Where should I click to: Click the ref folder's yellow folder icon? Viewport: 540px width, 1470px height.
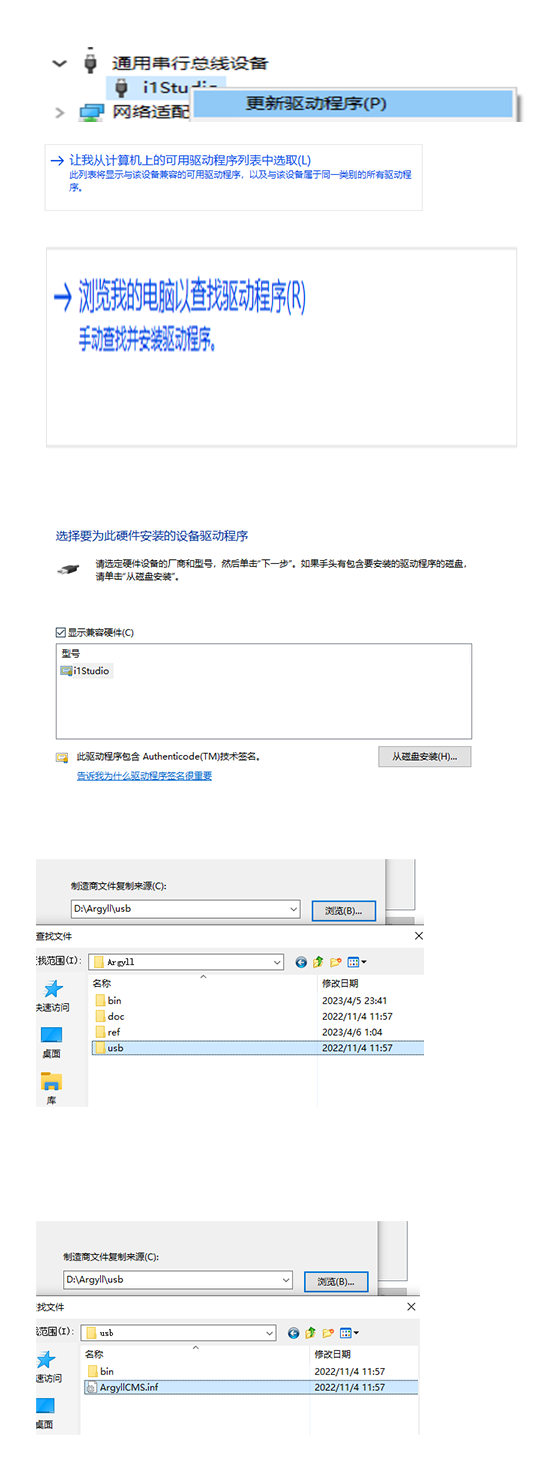tap(100, 1032)
